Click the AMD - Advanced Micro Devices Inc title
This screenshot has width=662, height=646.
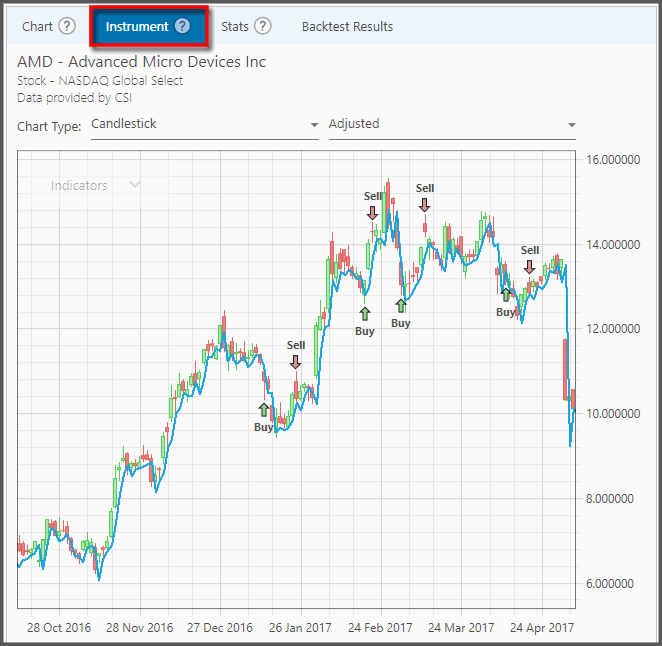[x=141, y=62]
